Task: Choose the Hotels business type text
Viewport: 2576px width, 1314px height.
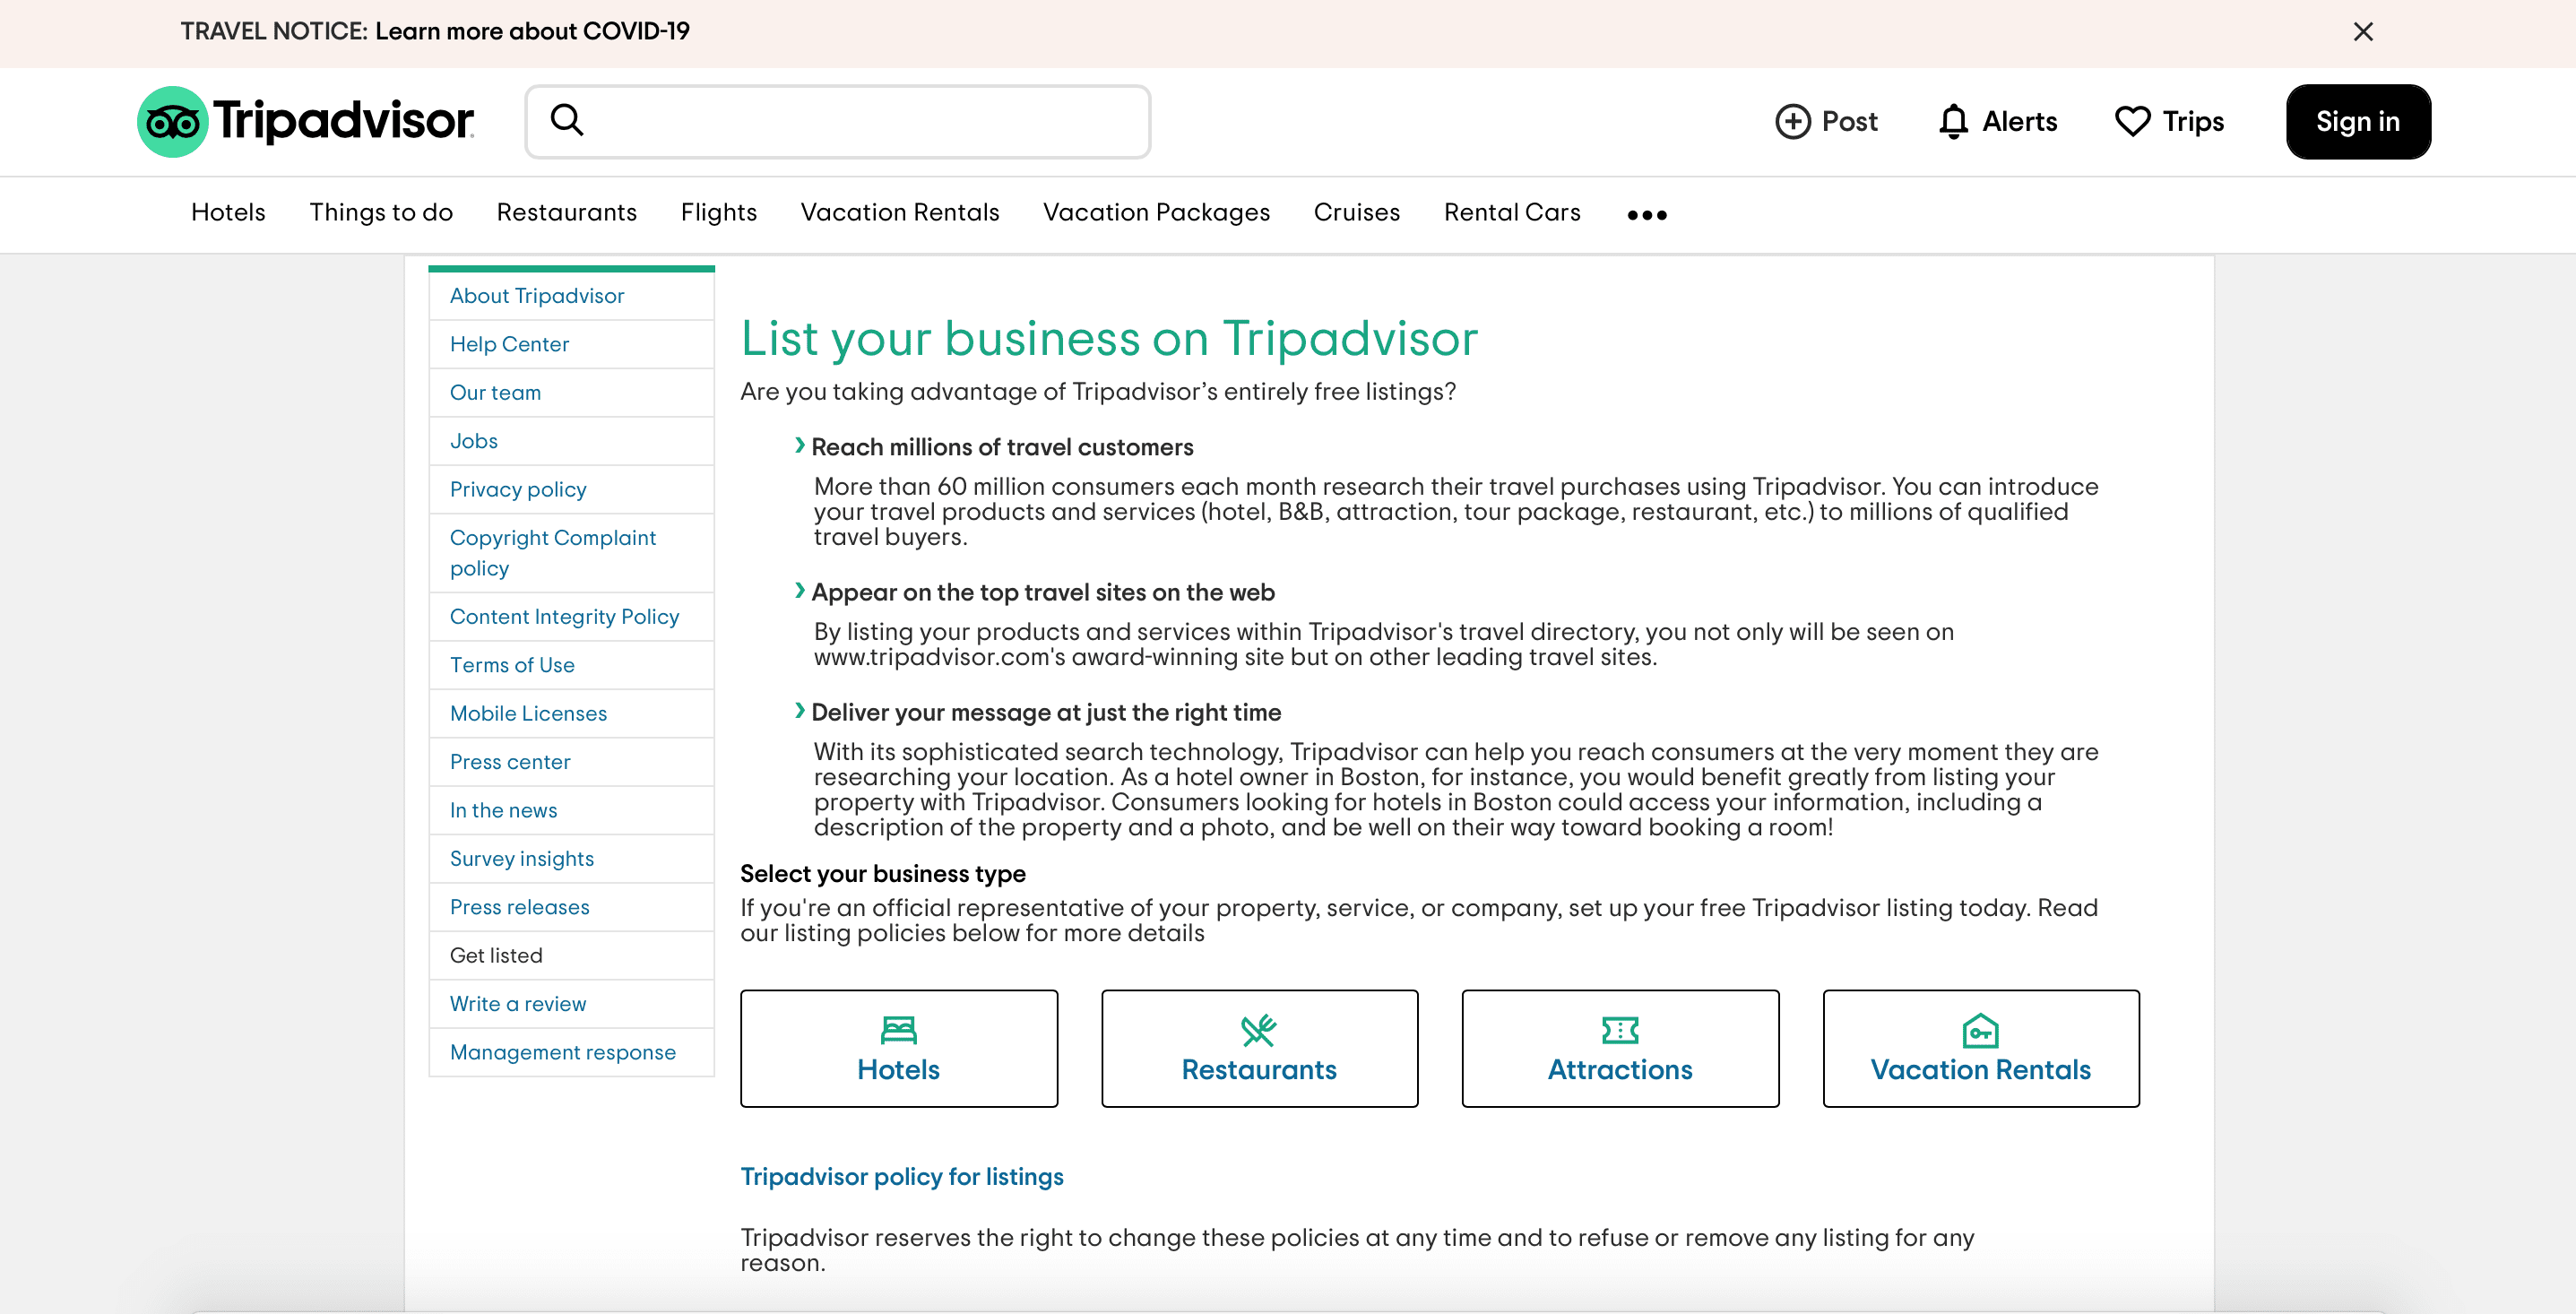Action: [898, 1070]
